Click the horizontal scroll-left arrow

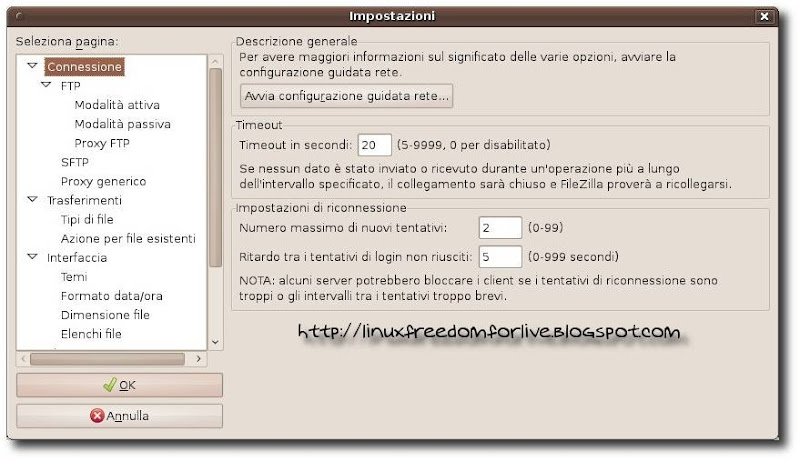(x=23, y=359)
